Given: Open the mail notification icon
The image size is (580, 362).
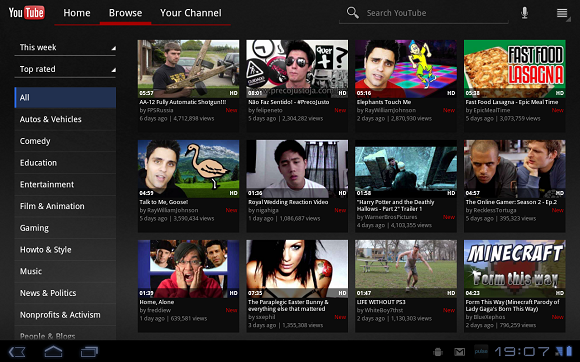Looking at the screenshot, I should point(459,352).
